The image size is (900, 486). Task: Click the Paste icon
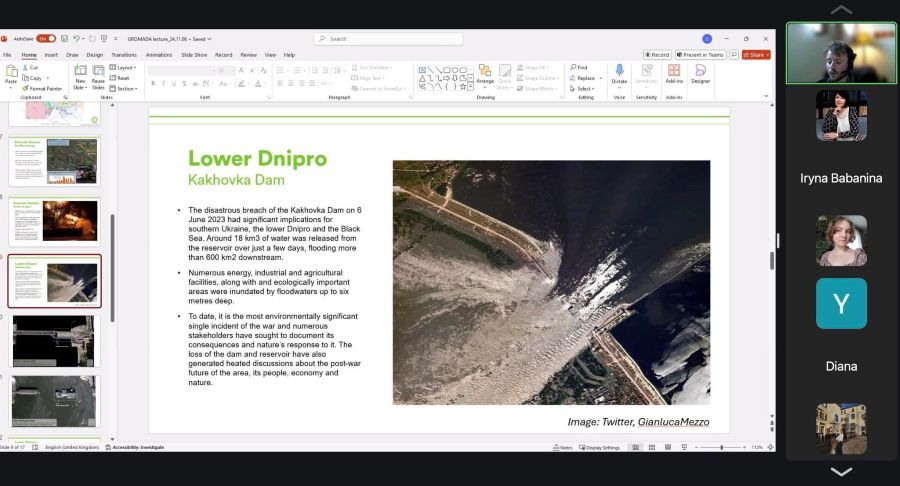[x=11, y=72]
